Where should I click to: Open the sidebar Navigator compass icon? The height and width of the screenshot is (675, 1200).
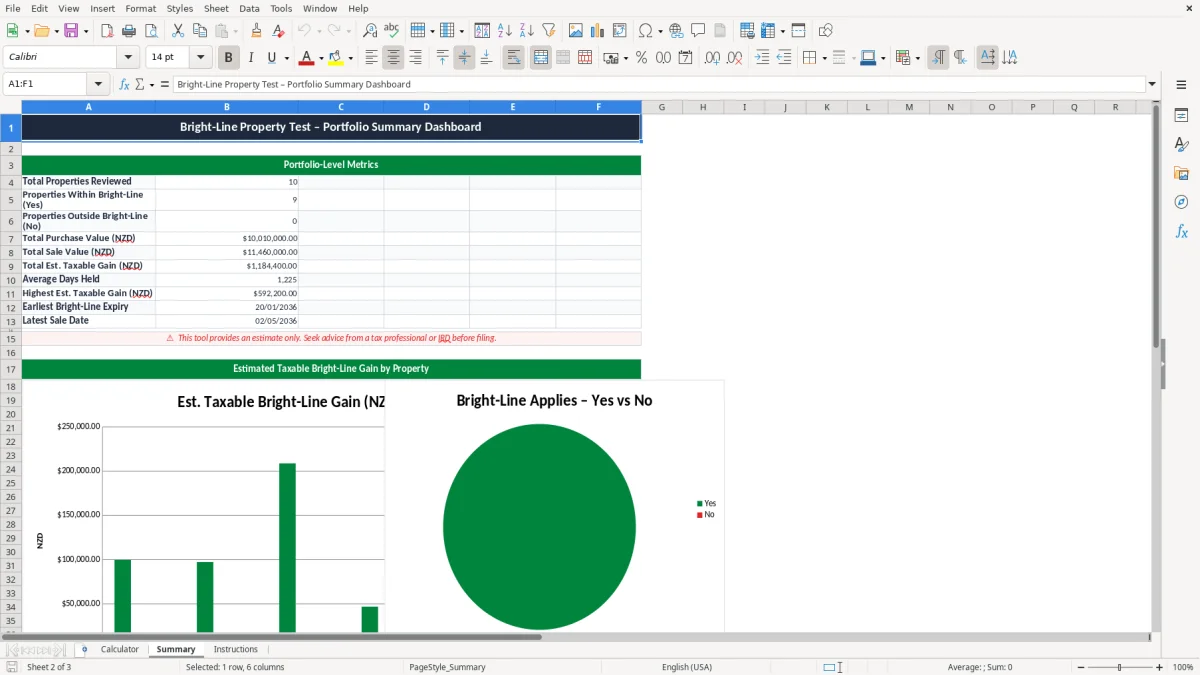(1181, 202)
